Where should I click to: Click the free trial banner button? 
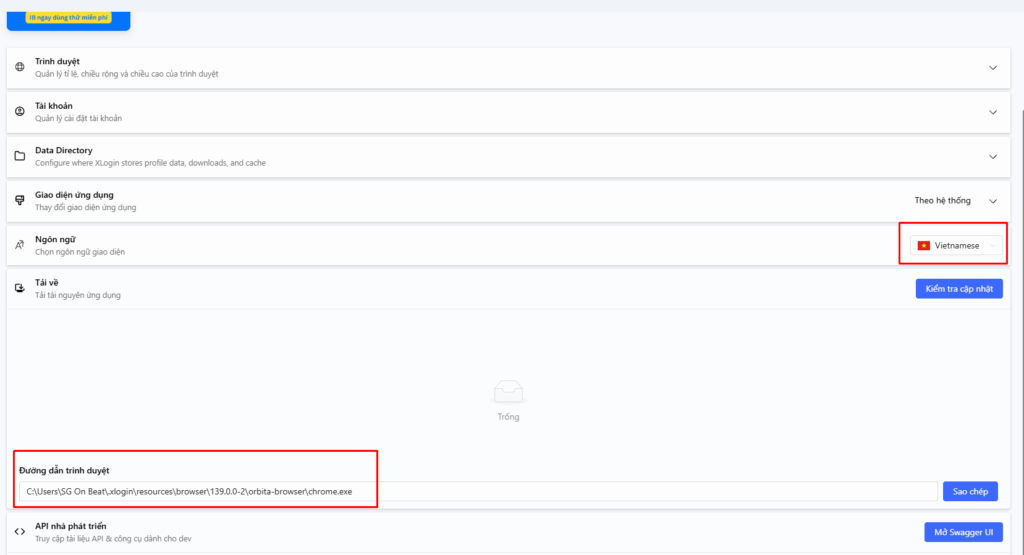[x=69, y=17]
